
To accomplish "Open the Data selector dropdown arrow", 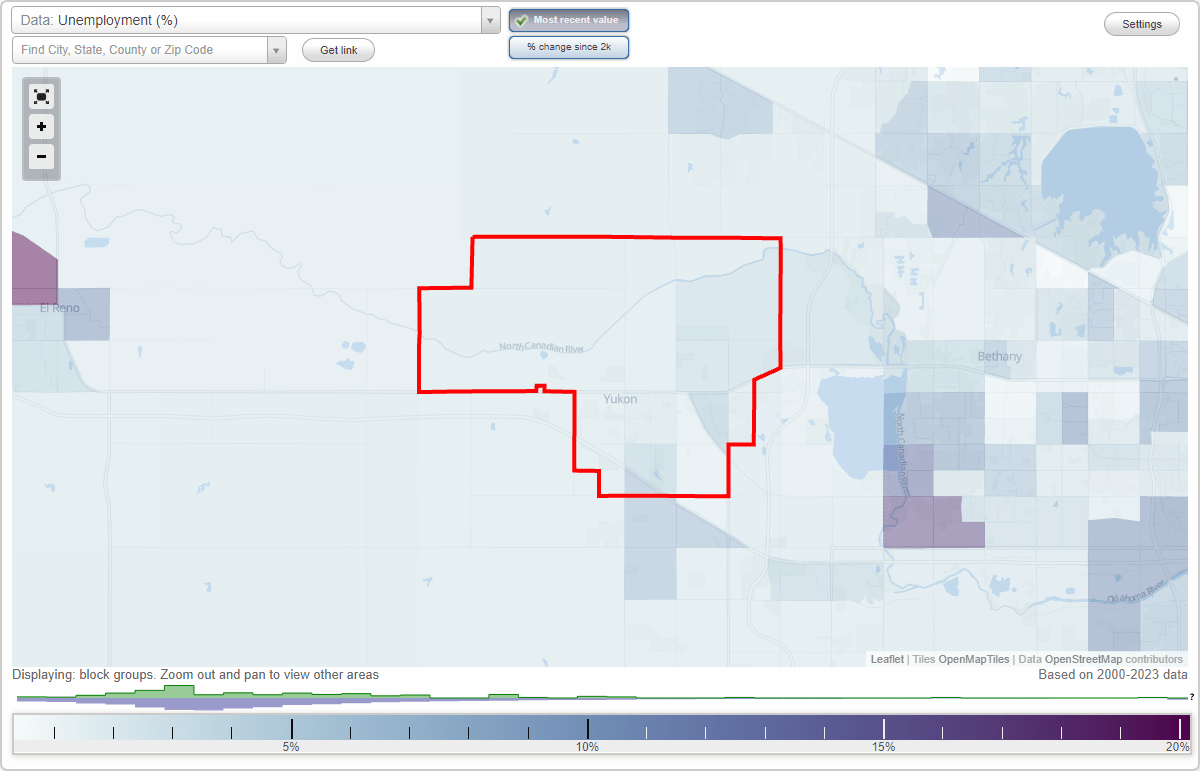I will 489,19.
